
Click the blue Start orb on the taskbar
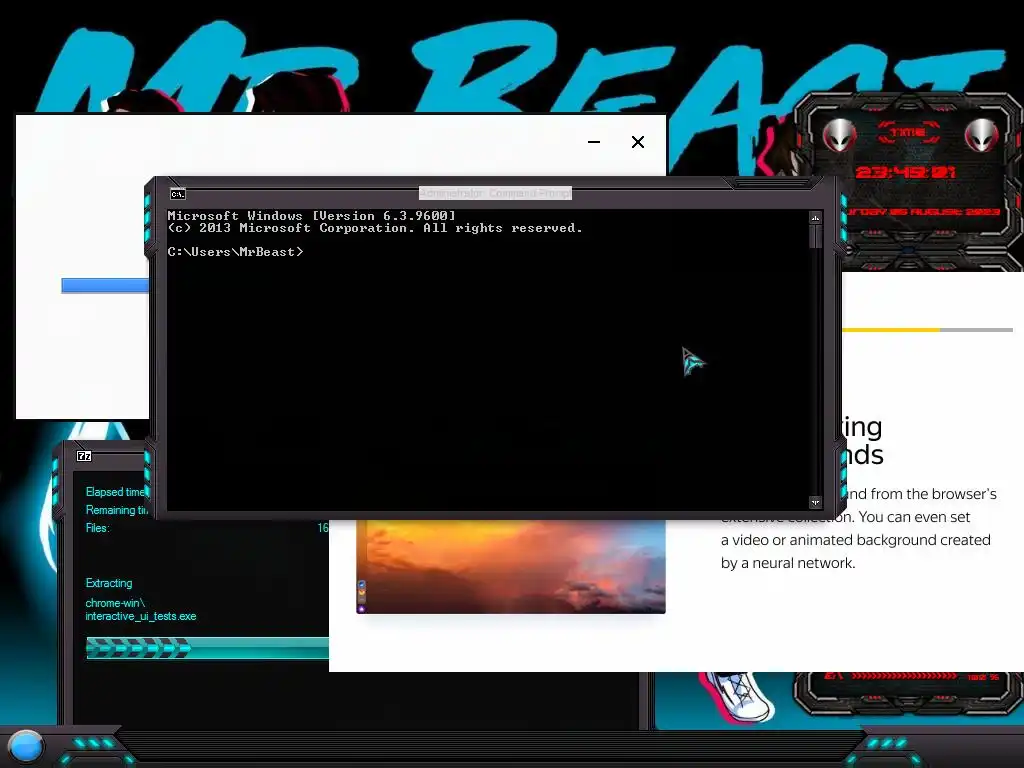pyautogui.click(x=25, y=747)
